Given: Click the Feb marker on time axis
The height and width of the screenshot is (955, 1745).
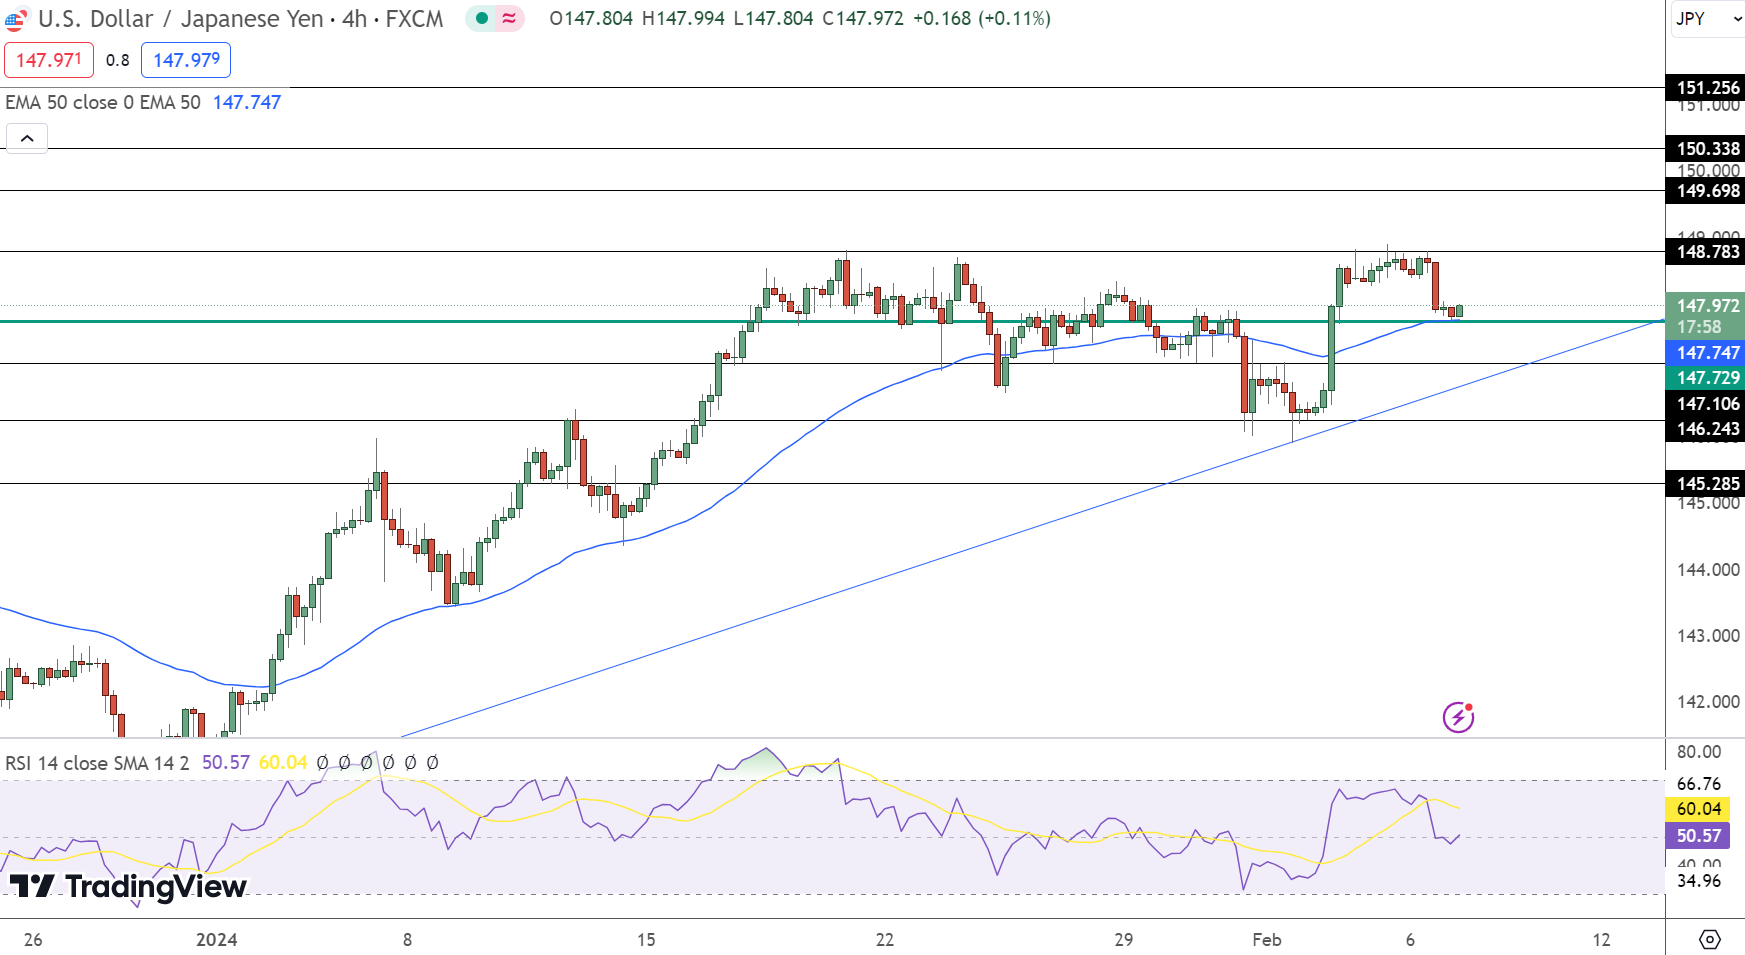Looking at the screenshot, I should (x=1267, y=940).
